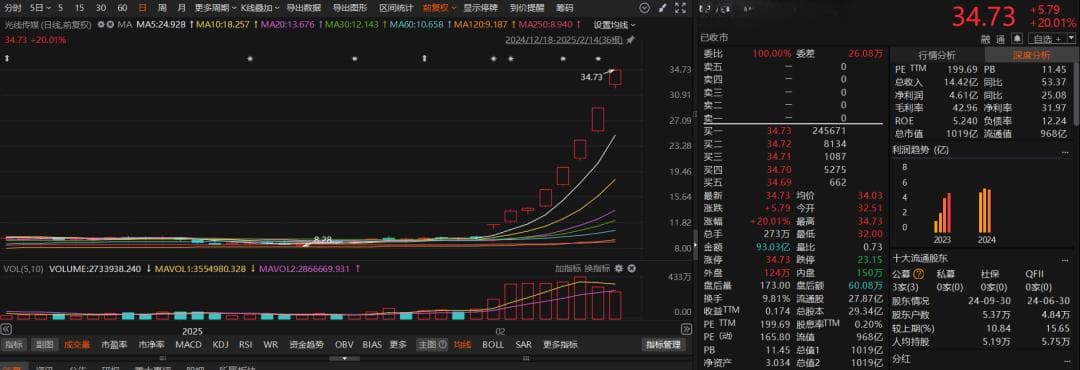1080x370 pixels.
Task: Collapse bottom panel with small down triangle
Action: (345, 358)
